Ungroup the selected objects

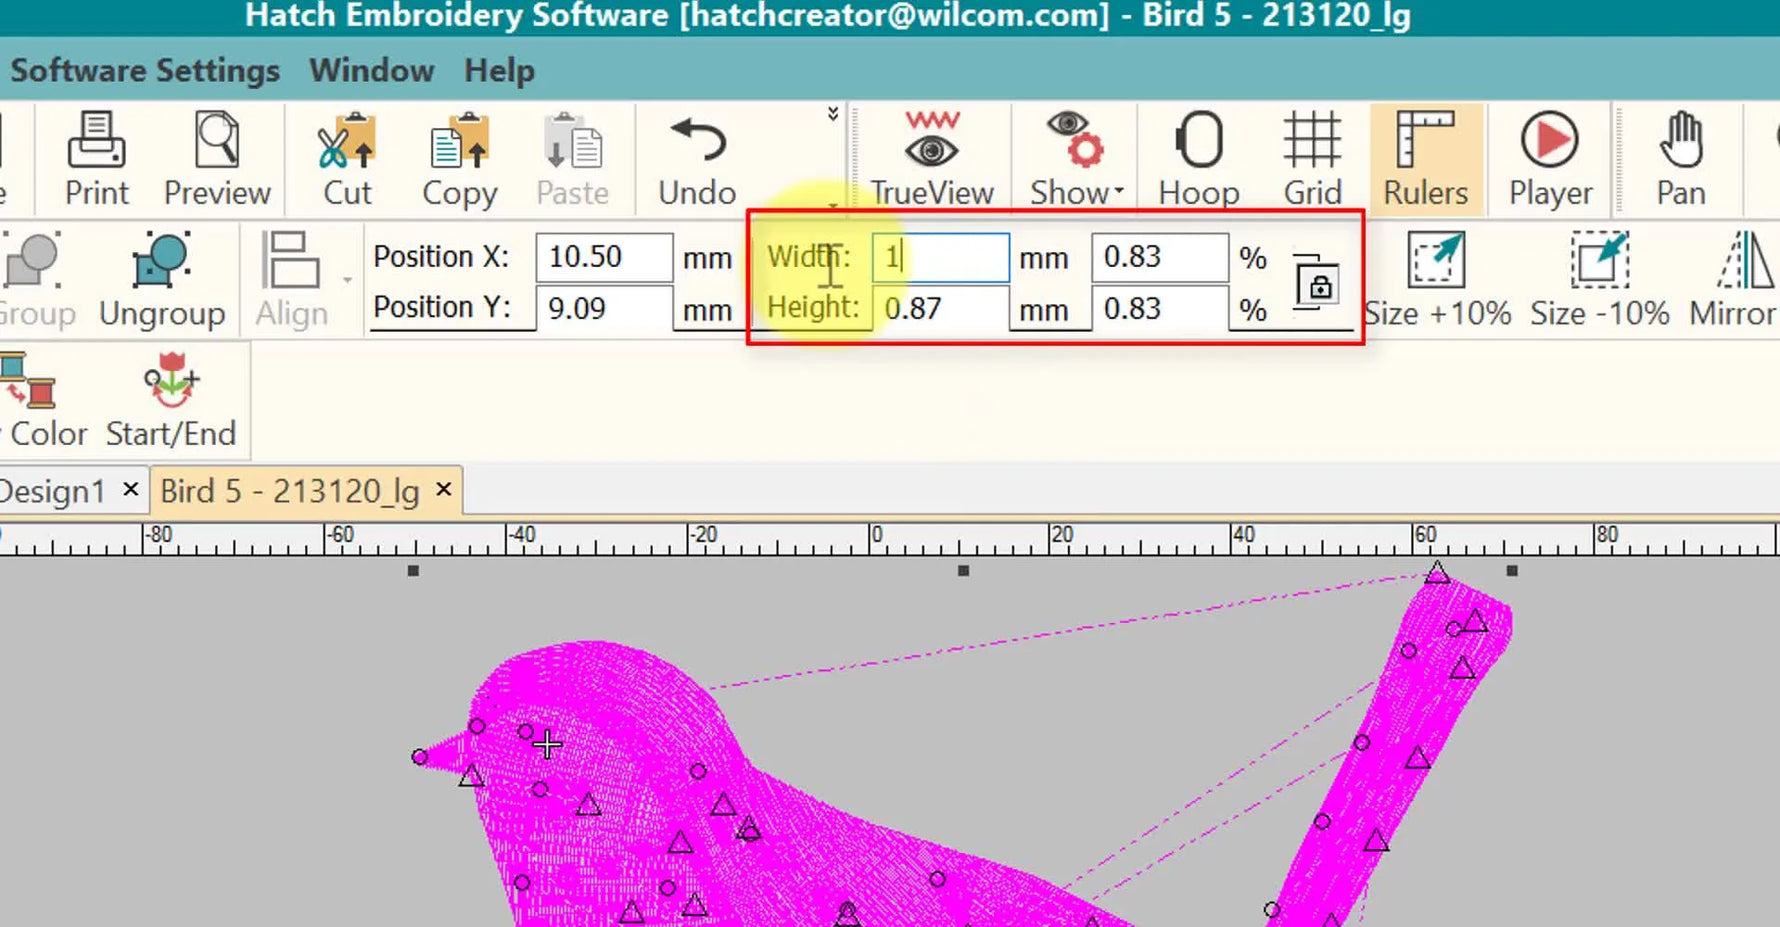[x=162, y=281]
